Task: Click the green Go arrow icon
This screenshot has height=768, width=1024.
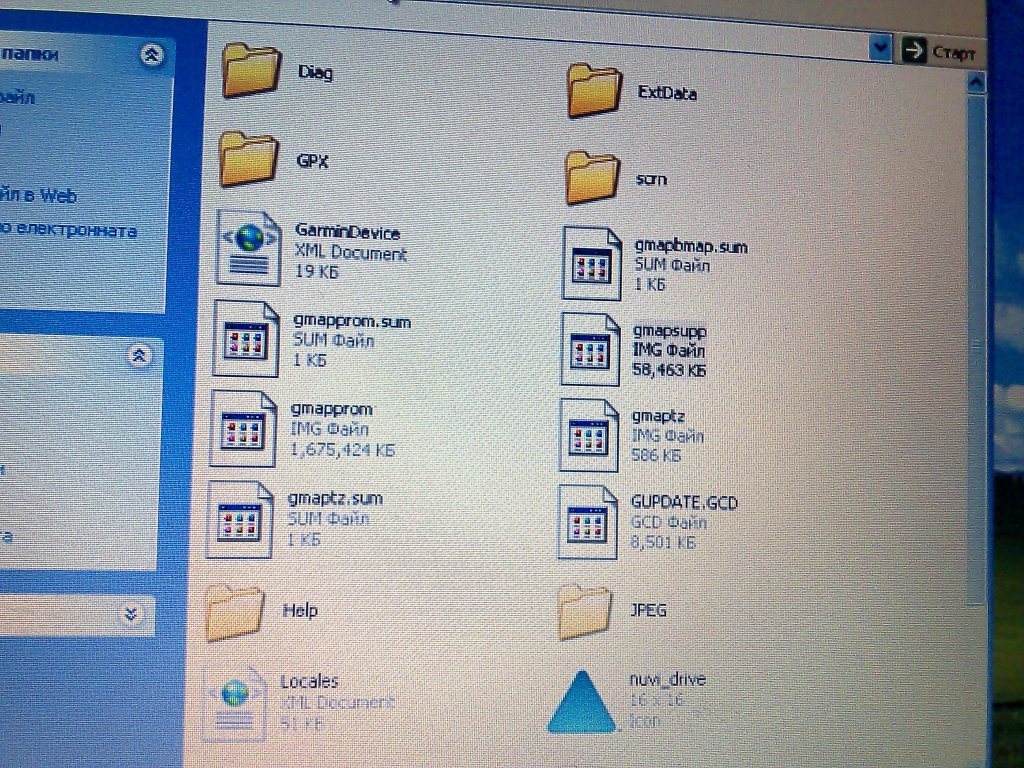Action: (x=914, y=50)
